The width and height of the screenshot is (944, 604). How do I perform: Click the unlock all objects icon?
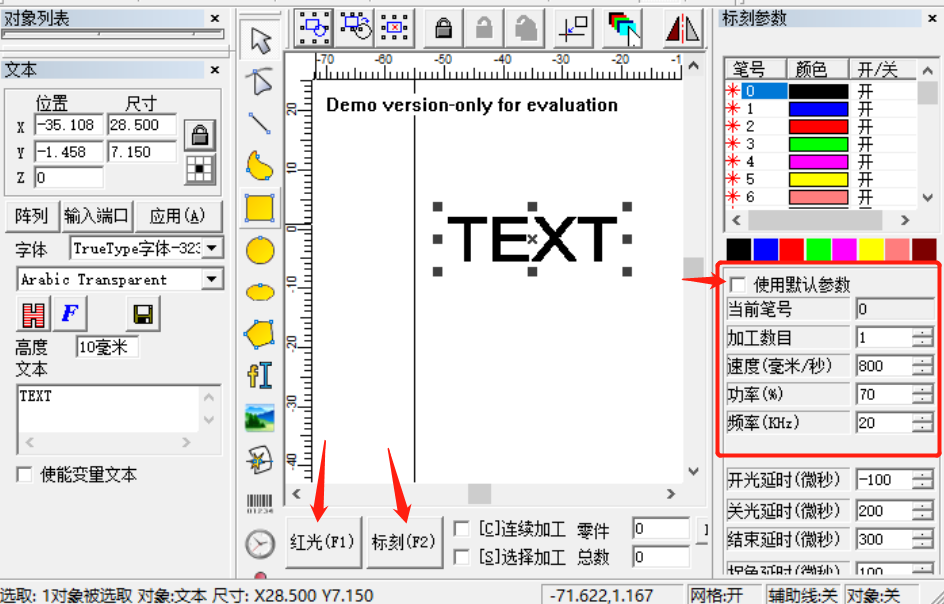tap(525, 28)
